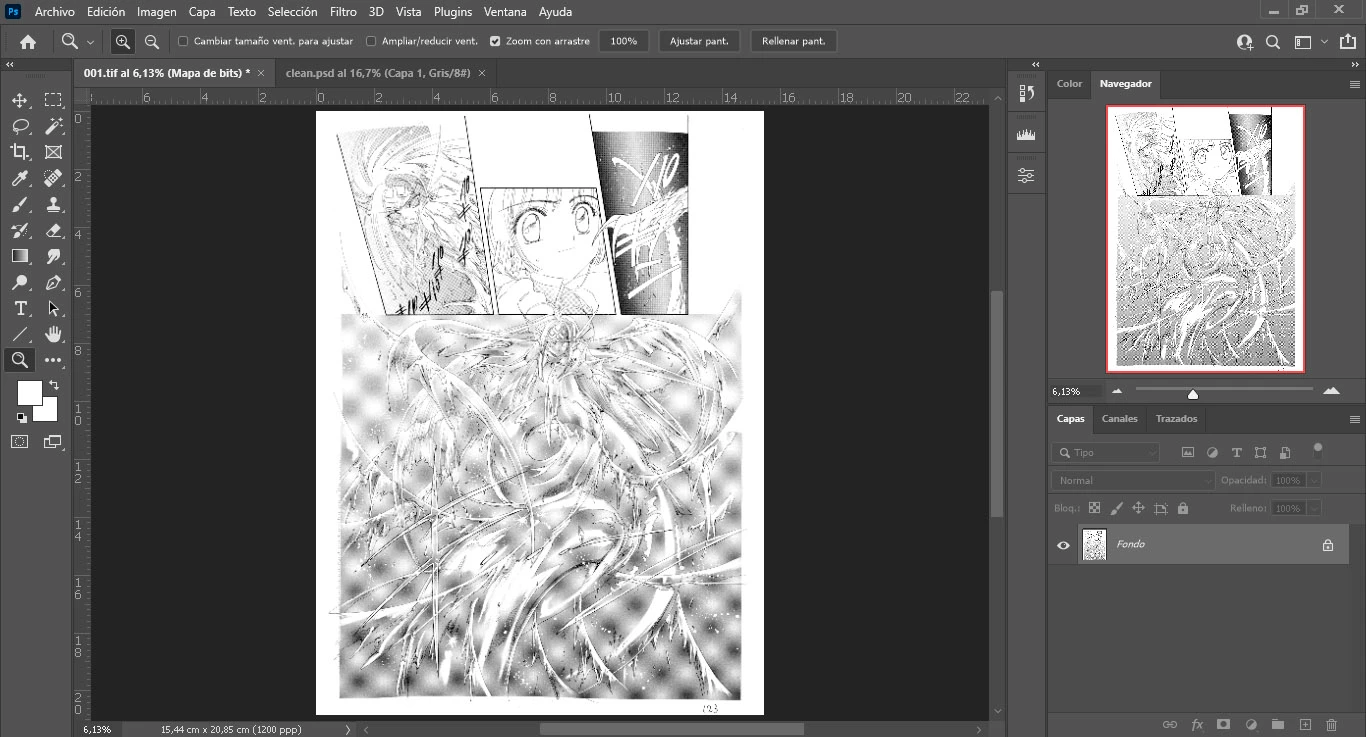
Task: Select the Gradient tool
Action: 20,256
